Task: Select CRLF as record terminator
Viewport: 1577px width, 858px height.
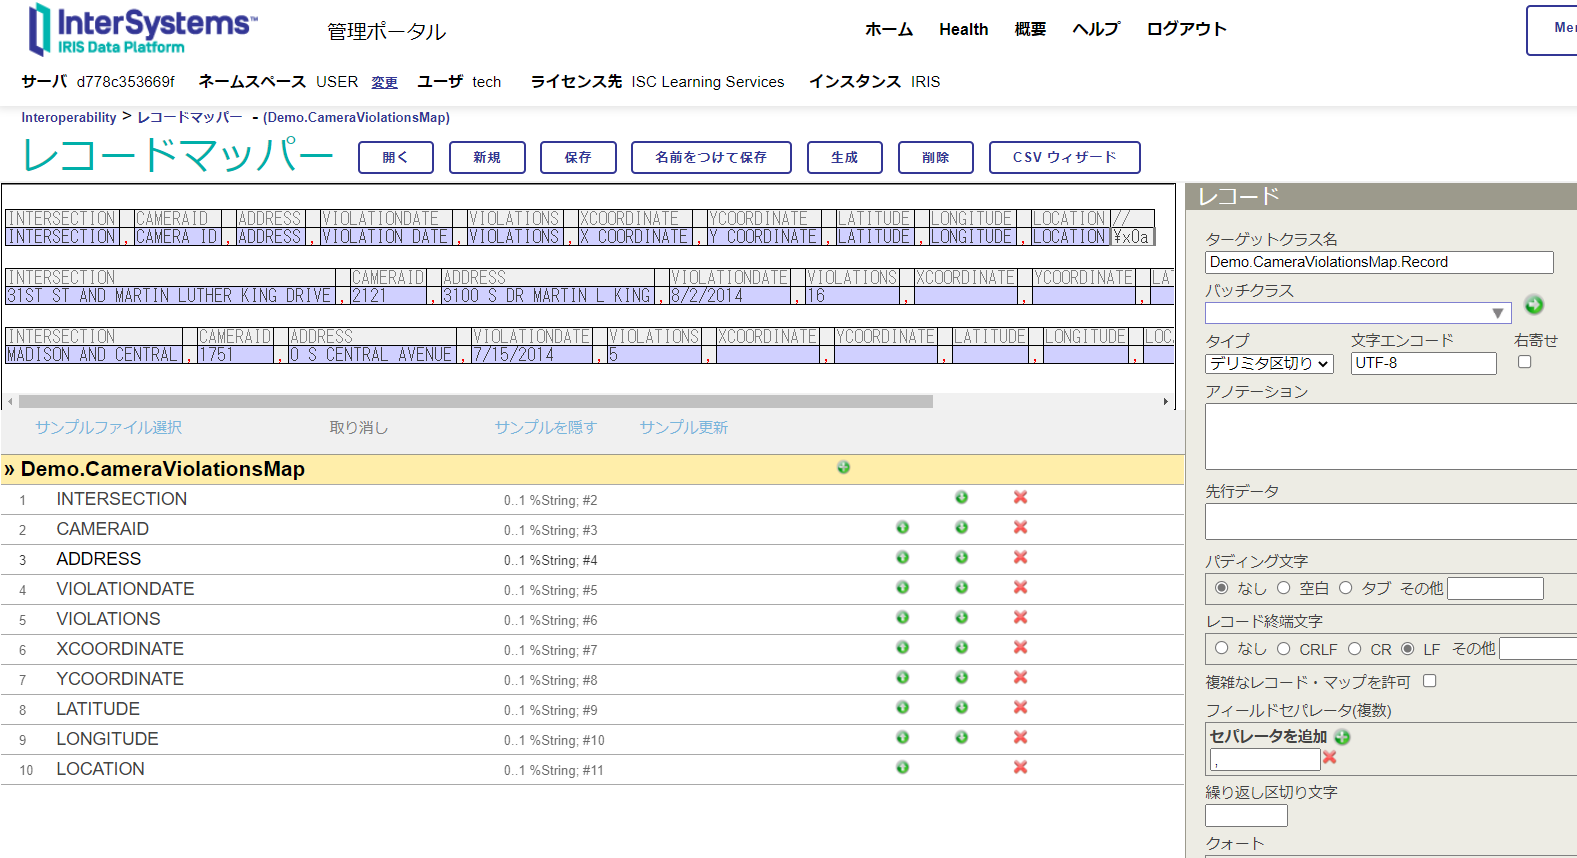Action: point(1283,649)
